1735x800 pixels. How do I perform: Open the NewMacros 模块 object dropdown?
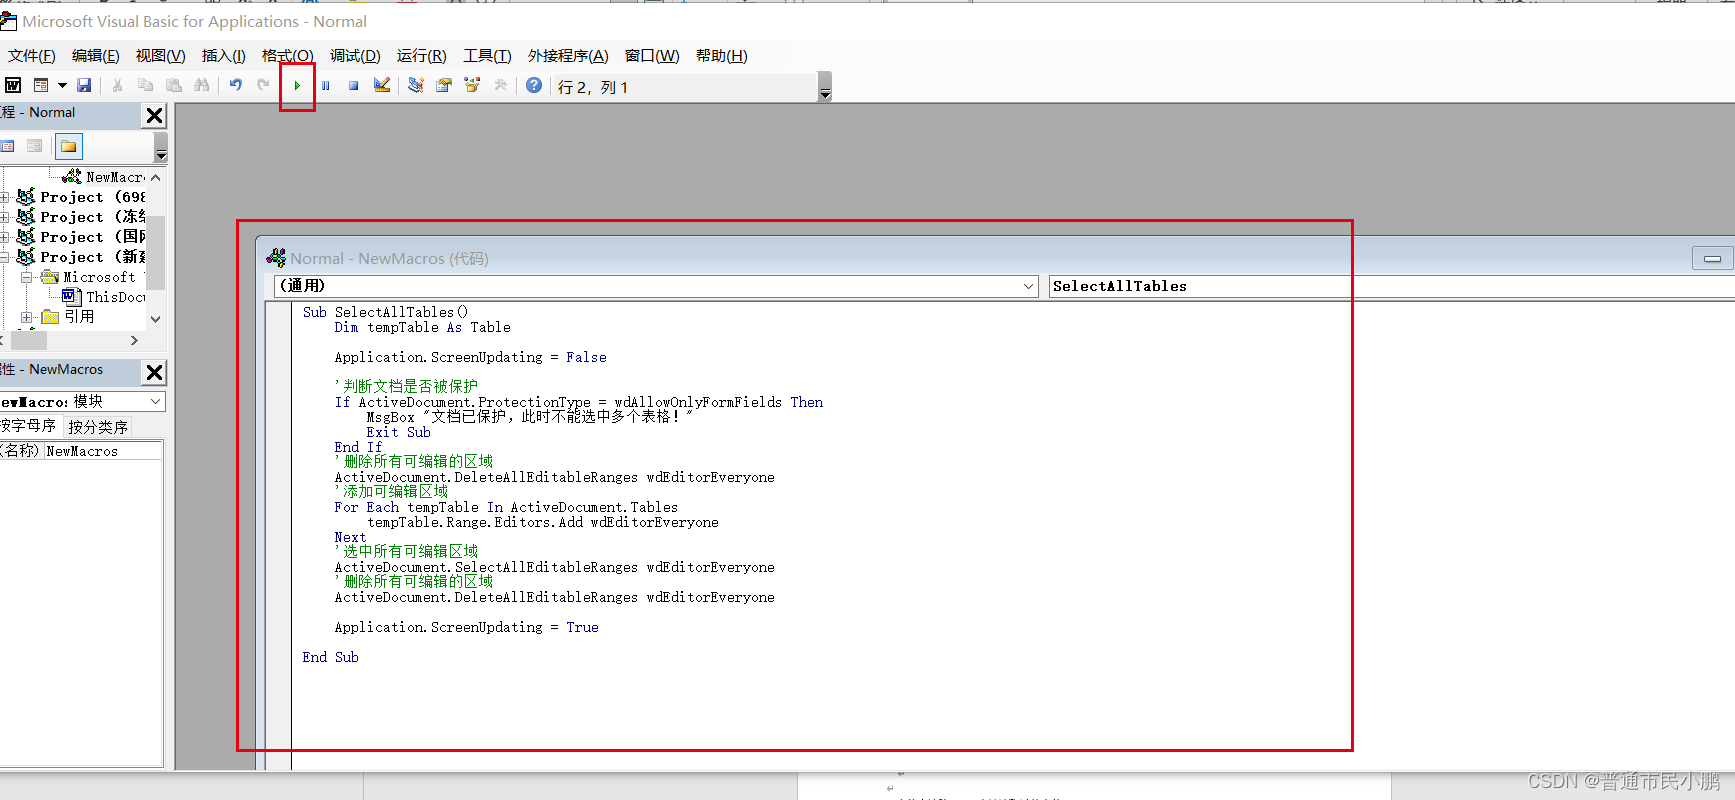(x=156, y=401)
